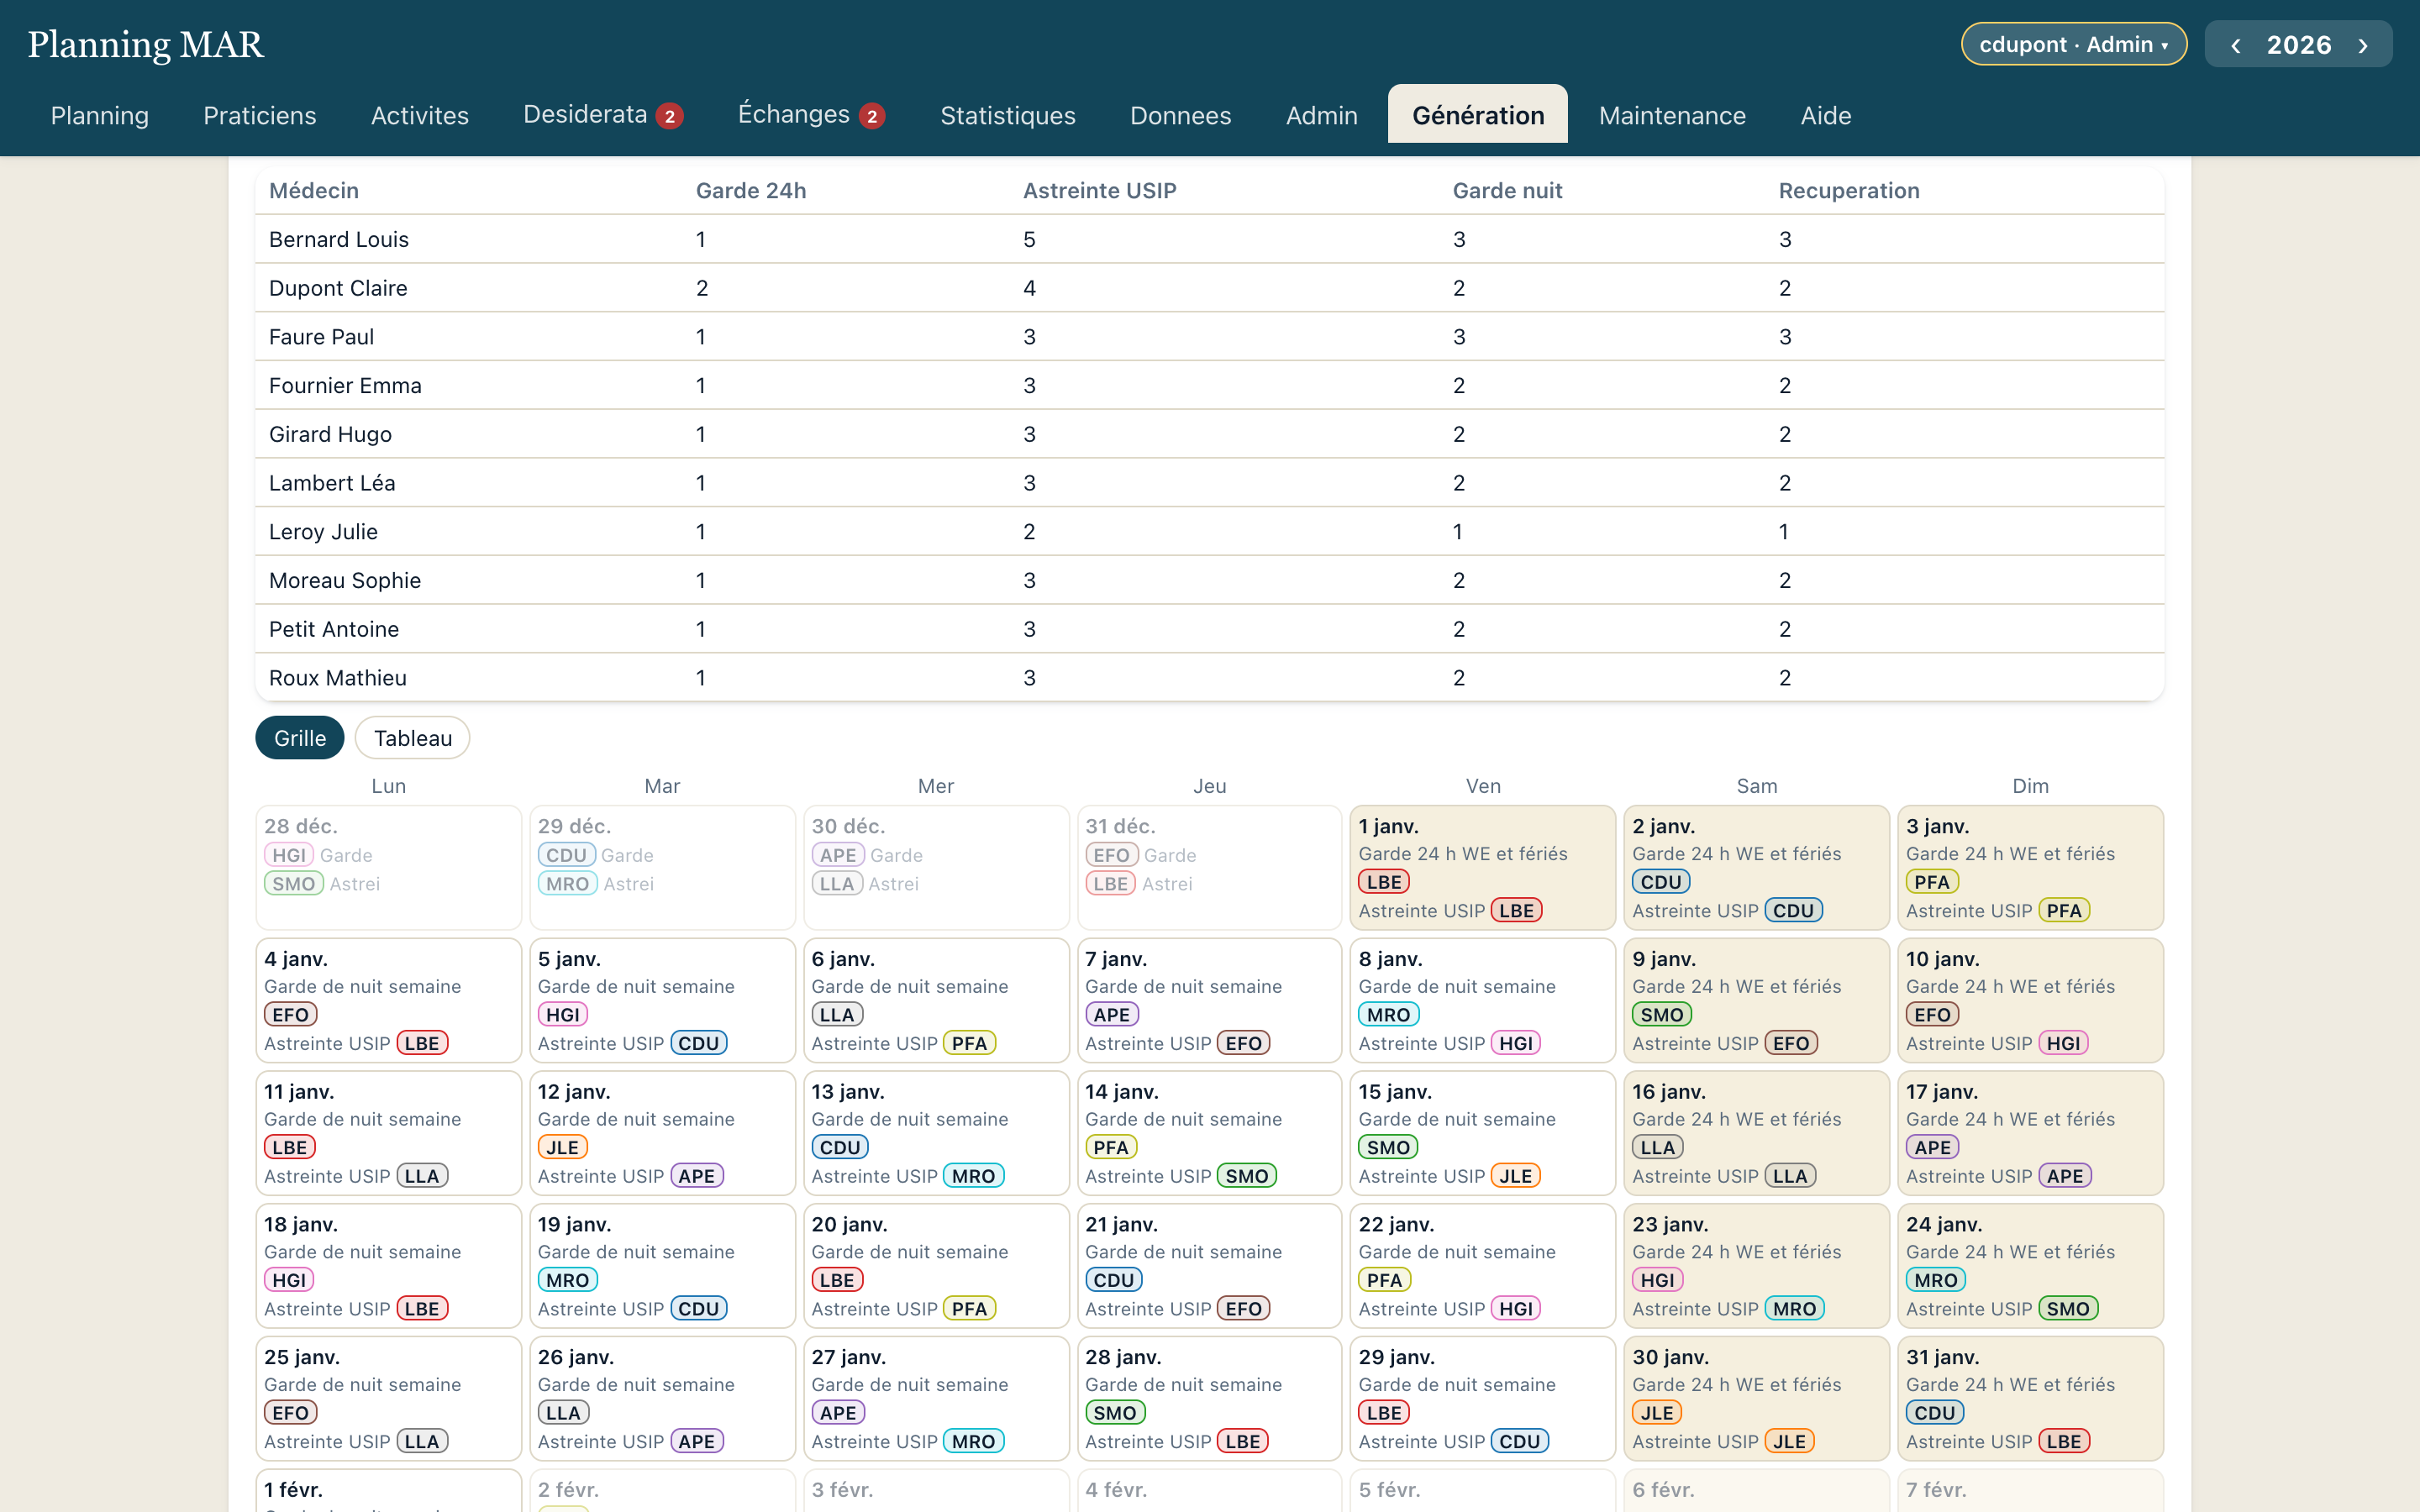Go to previous year using left chevron
Viewport: 2420px width, 1512px height.
(2235, 45)
